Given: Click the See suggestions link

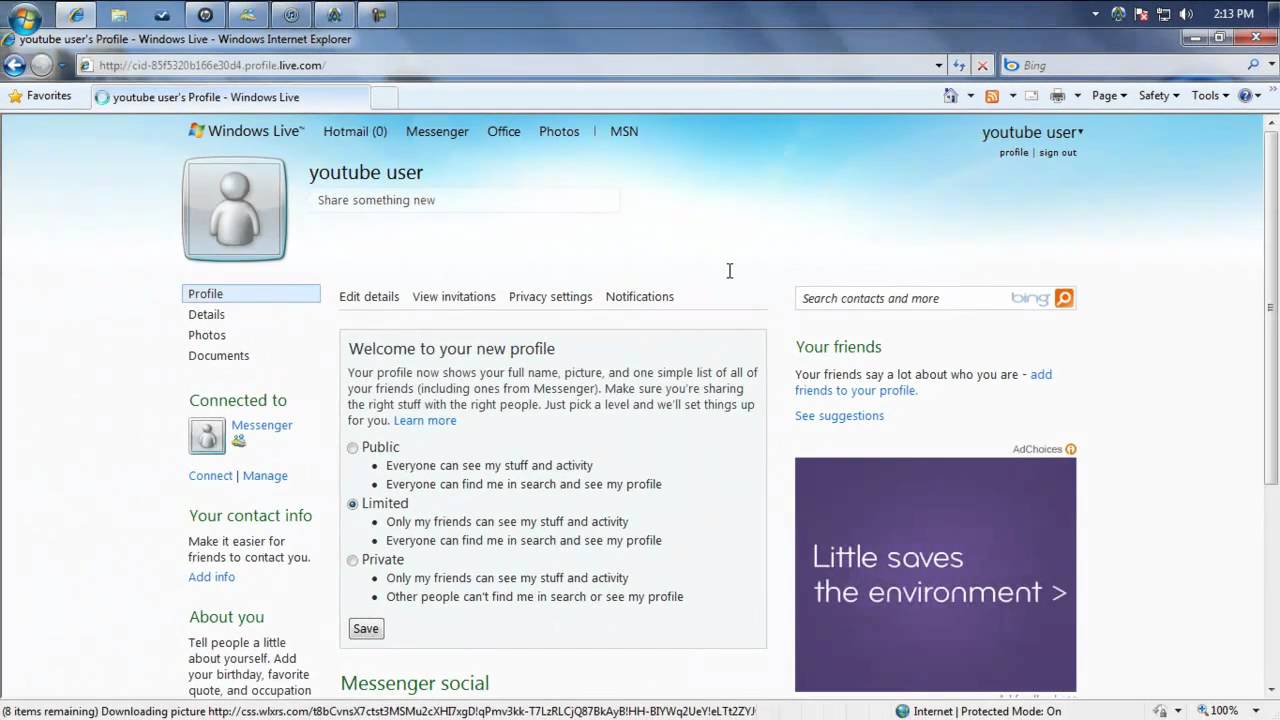Looking at the screenshot, I should pos(839,416).
